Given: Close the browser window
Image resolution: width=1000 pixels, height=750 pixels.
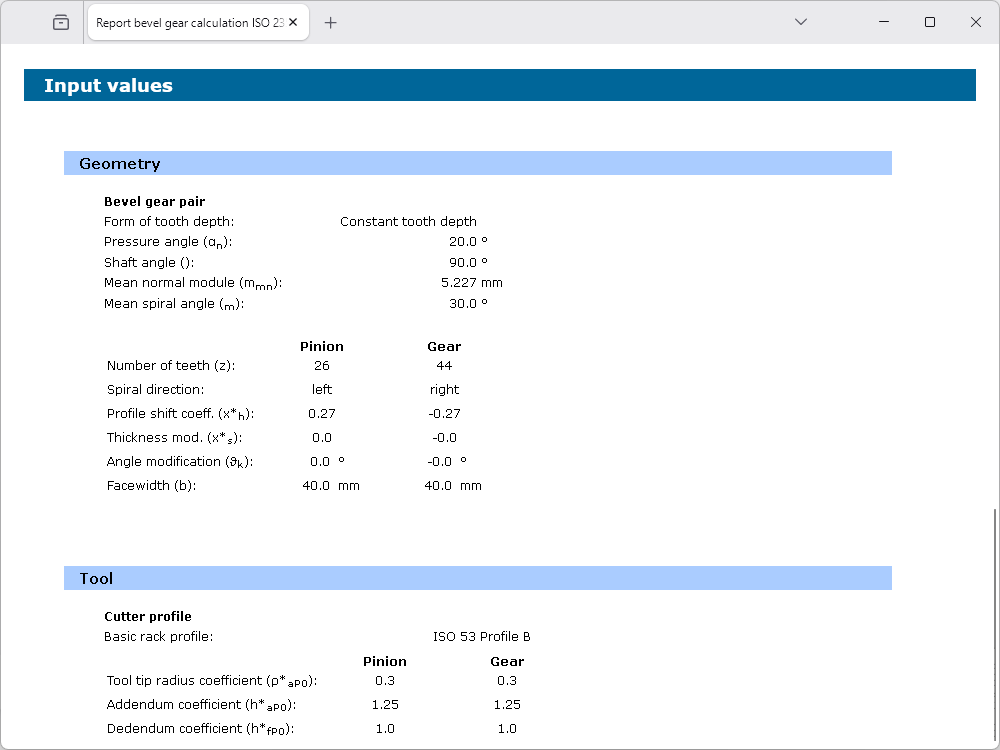Looking at the screenshot, I should coord(976,22).
